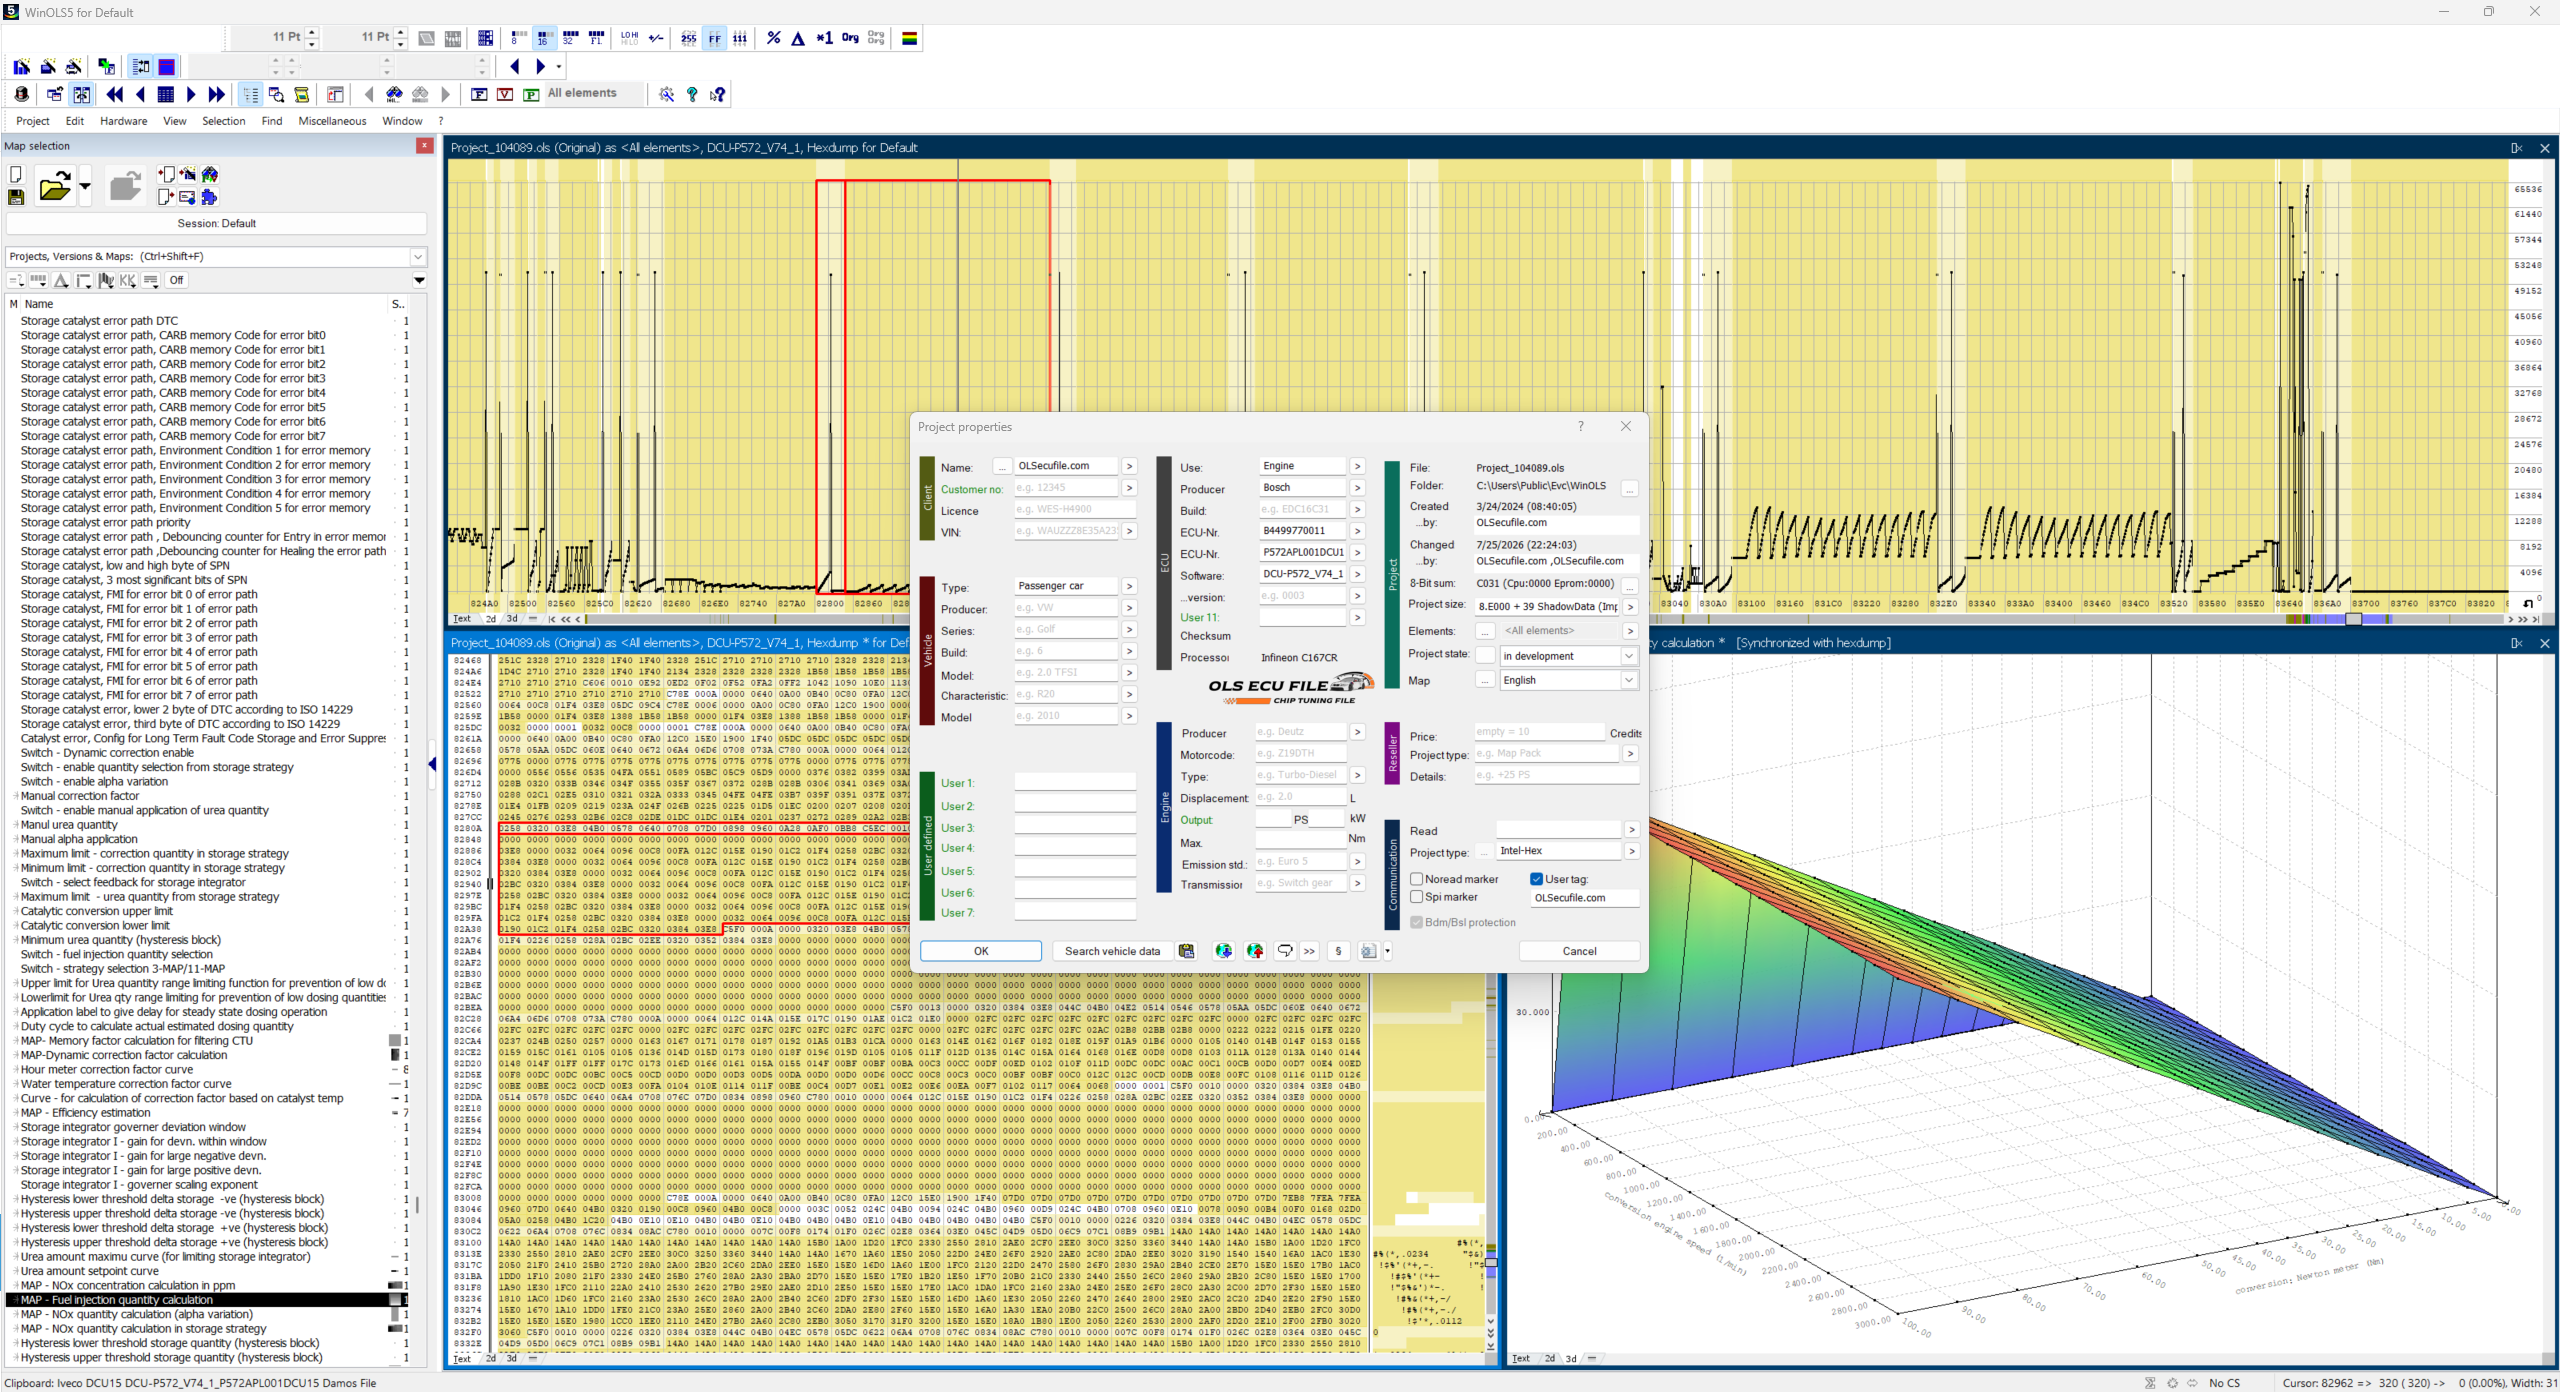Open the configuration tools icon
Viewport: 2560px width, 1392px height.
pyautogui.click(x=667, y=94)
